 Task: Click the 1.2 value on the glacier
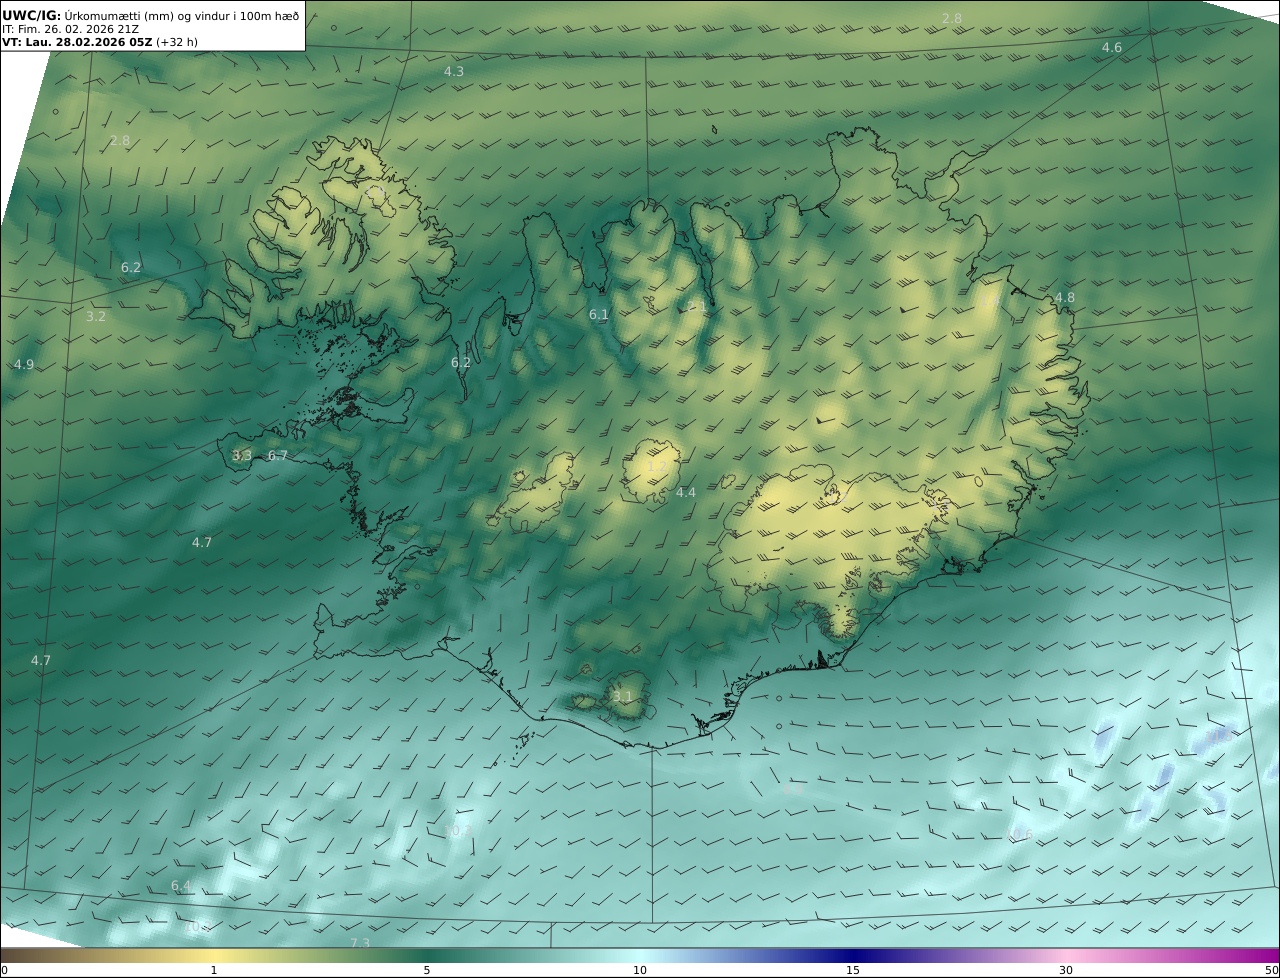657,467
